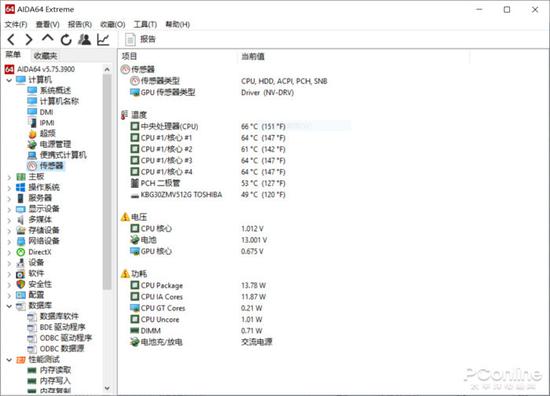Expand the 多媒体 node
550x396 pixels.
pos(9,220)
